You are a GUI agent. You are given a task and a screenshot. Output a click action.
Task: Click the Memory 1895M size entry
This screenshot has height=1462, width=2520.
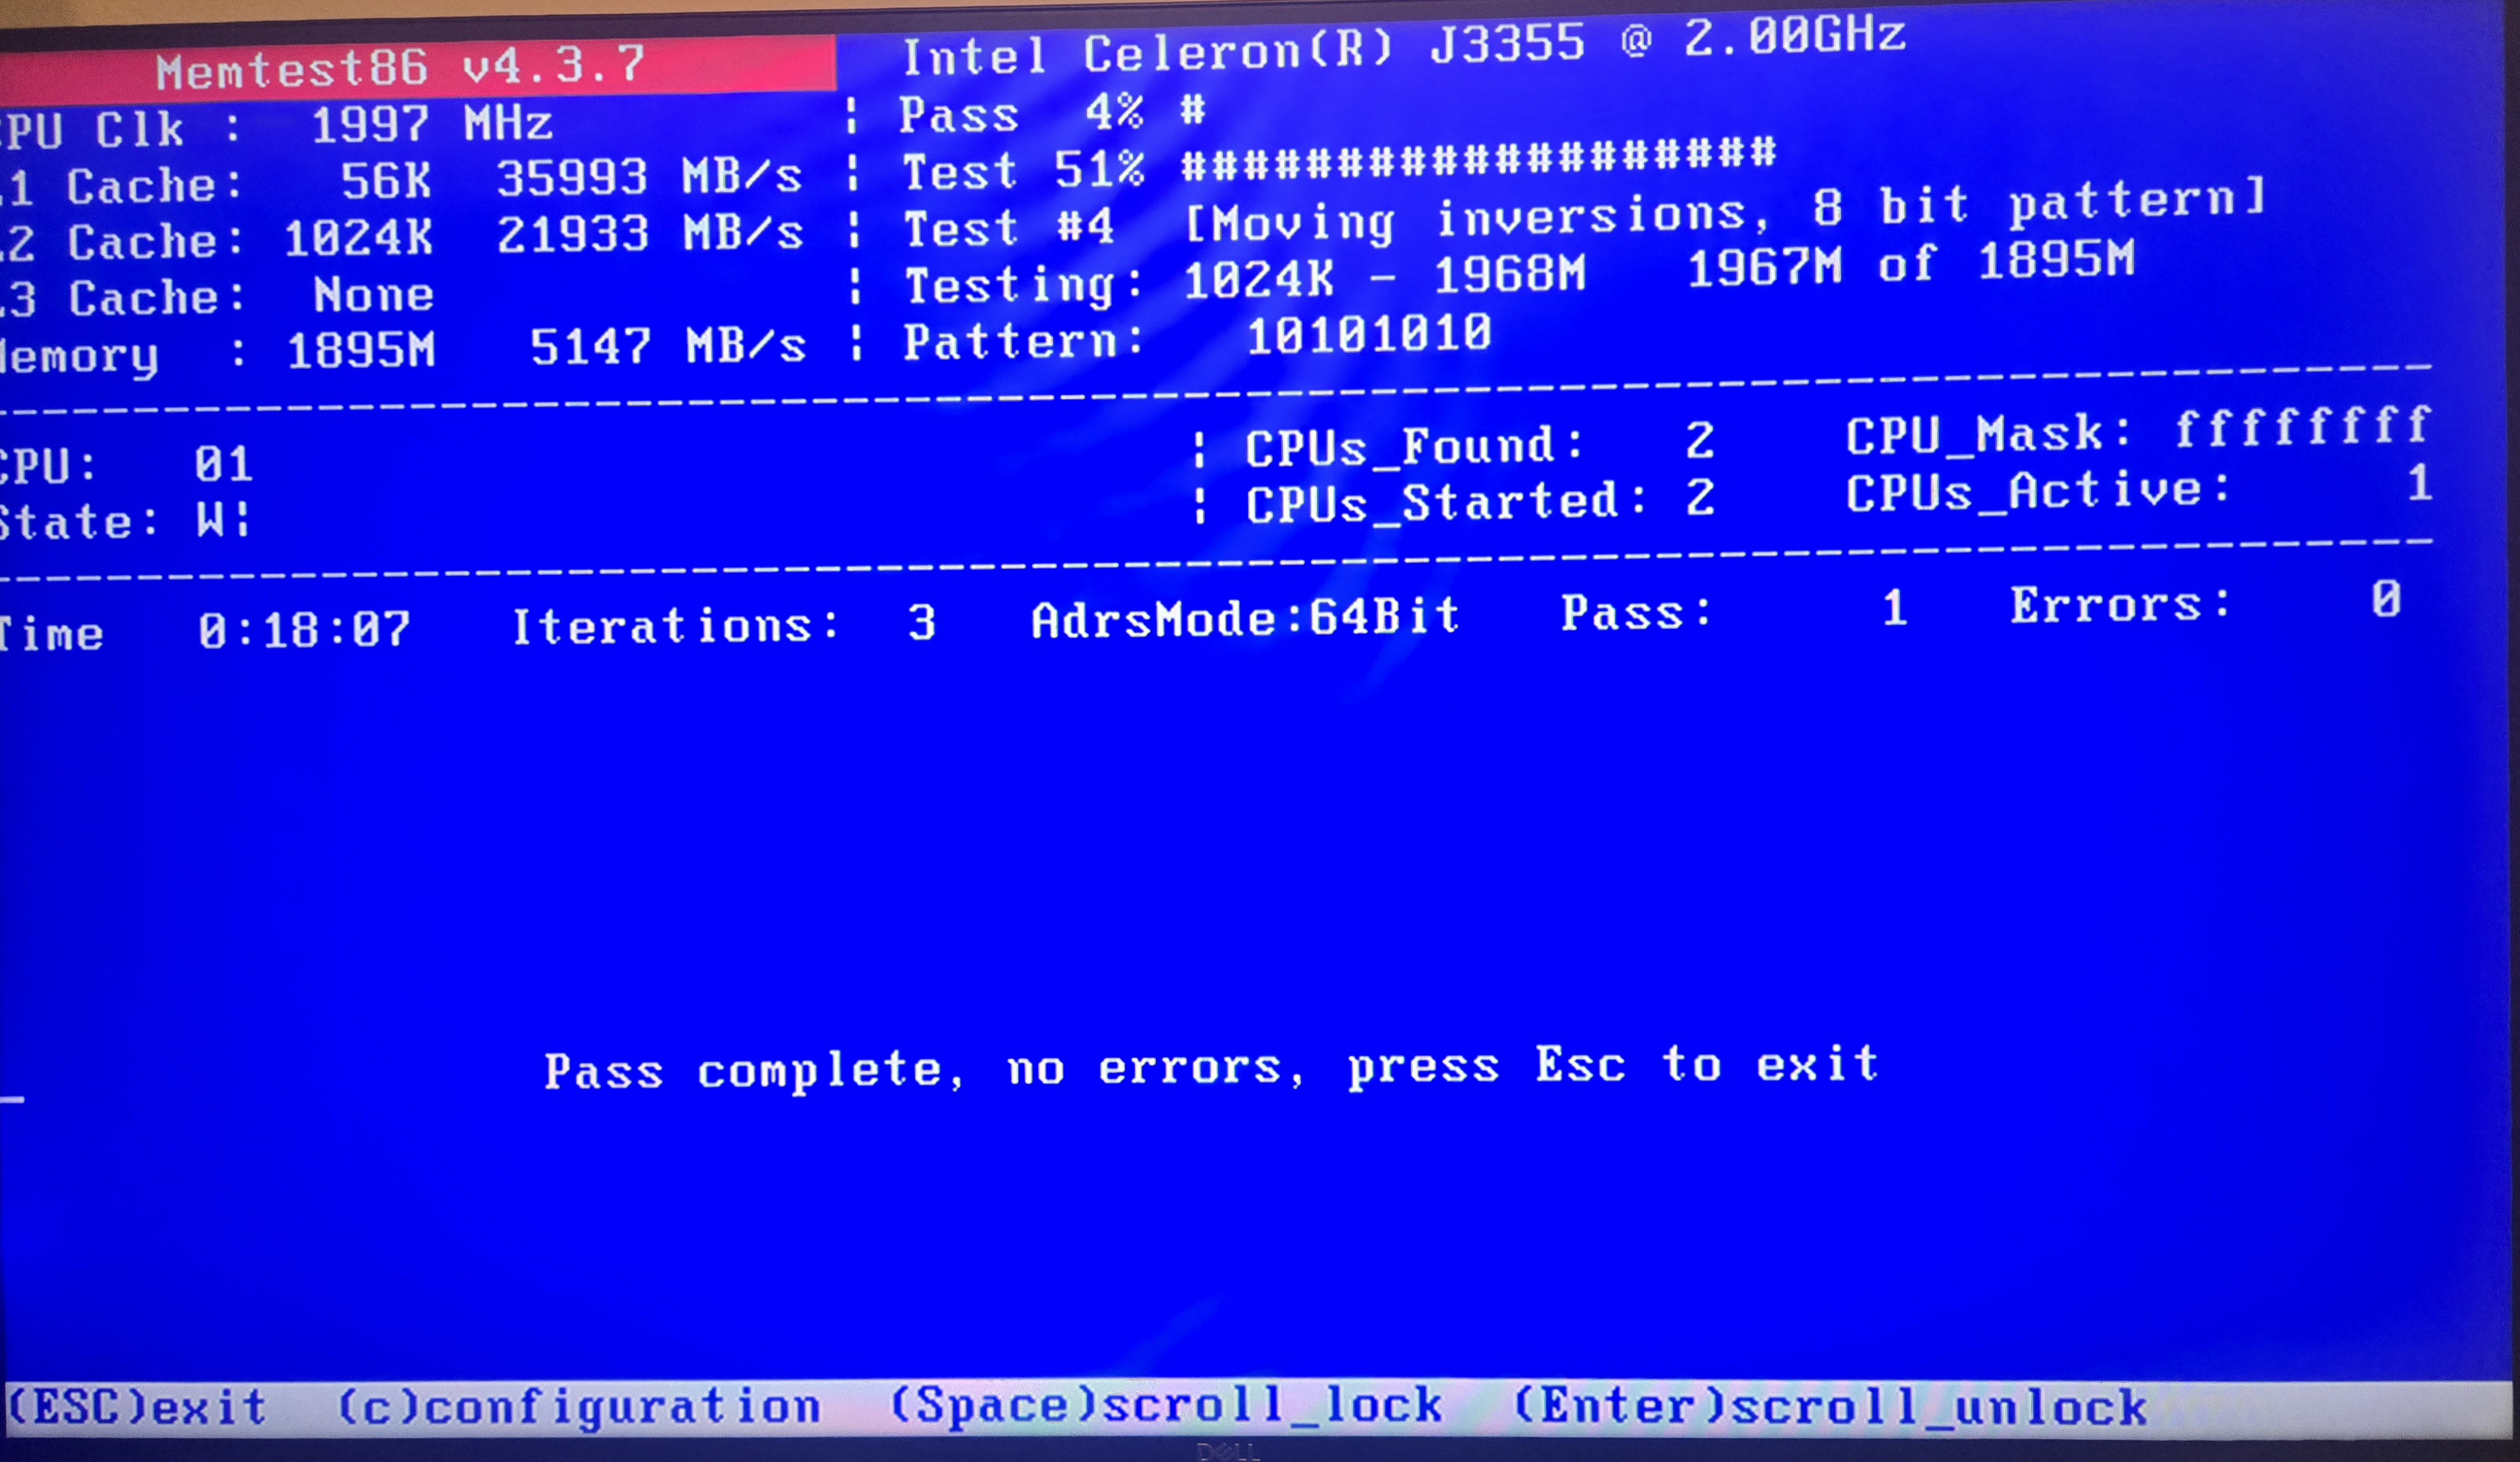tap(361, 350)
